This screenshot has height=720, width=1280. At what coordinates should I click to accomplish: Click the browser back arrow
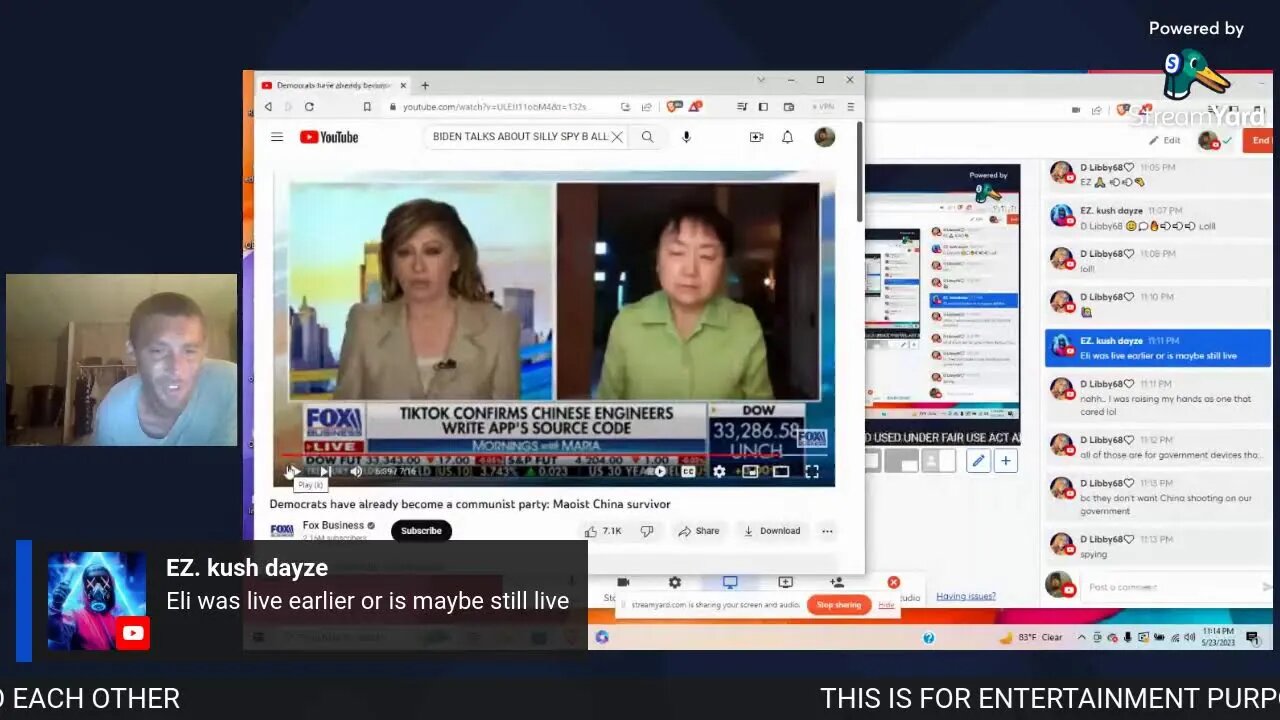point(268,107)
